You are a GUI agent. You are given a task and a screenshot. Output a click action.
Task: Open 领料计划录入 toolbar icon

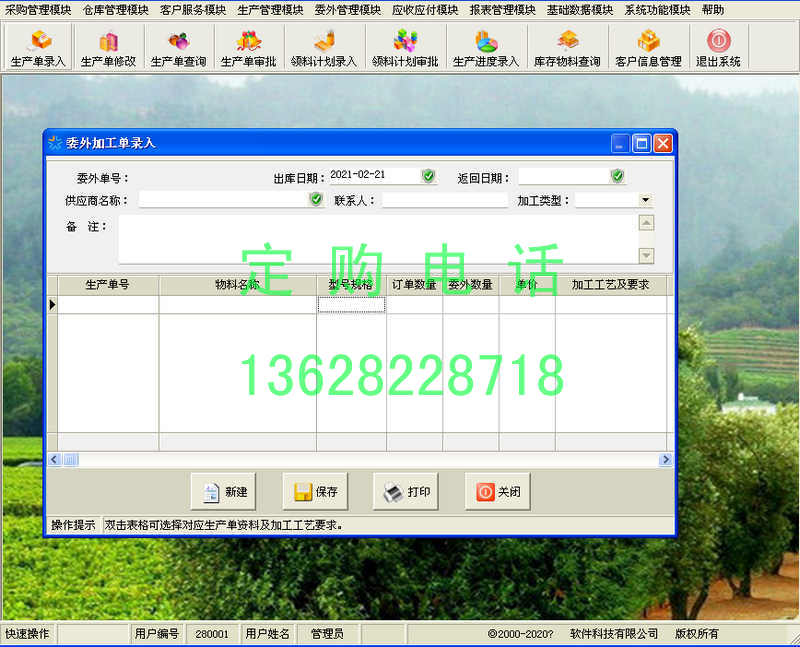click(324, 48)
